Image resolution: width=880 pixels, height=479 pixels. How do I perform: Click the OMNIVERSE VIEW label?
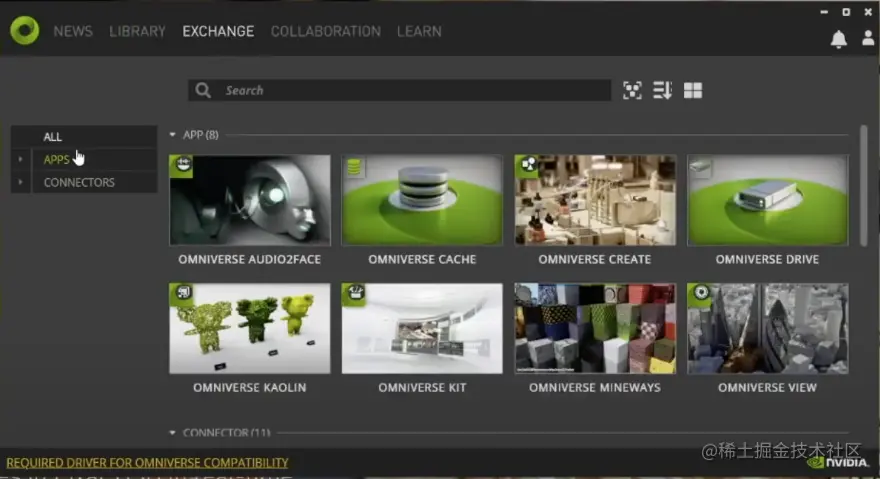767,387
